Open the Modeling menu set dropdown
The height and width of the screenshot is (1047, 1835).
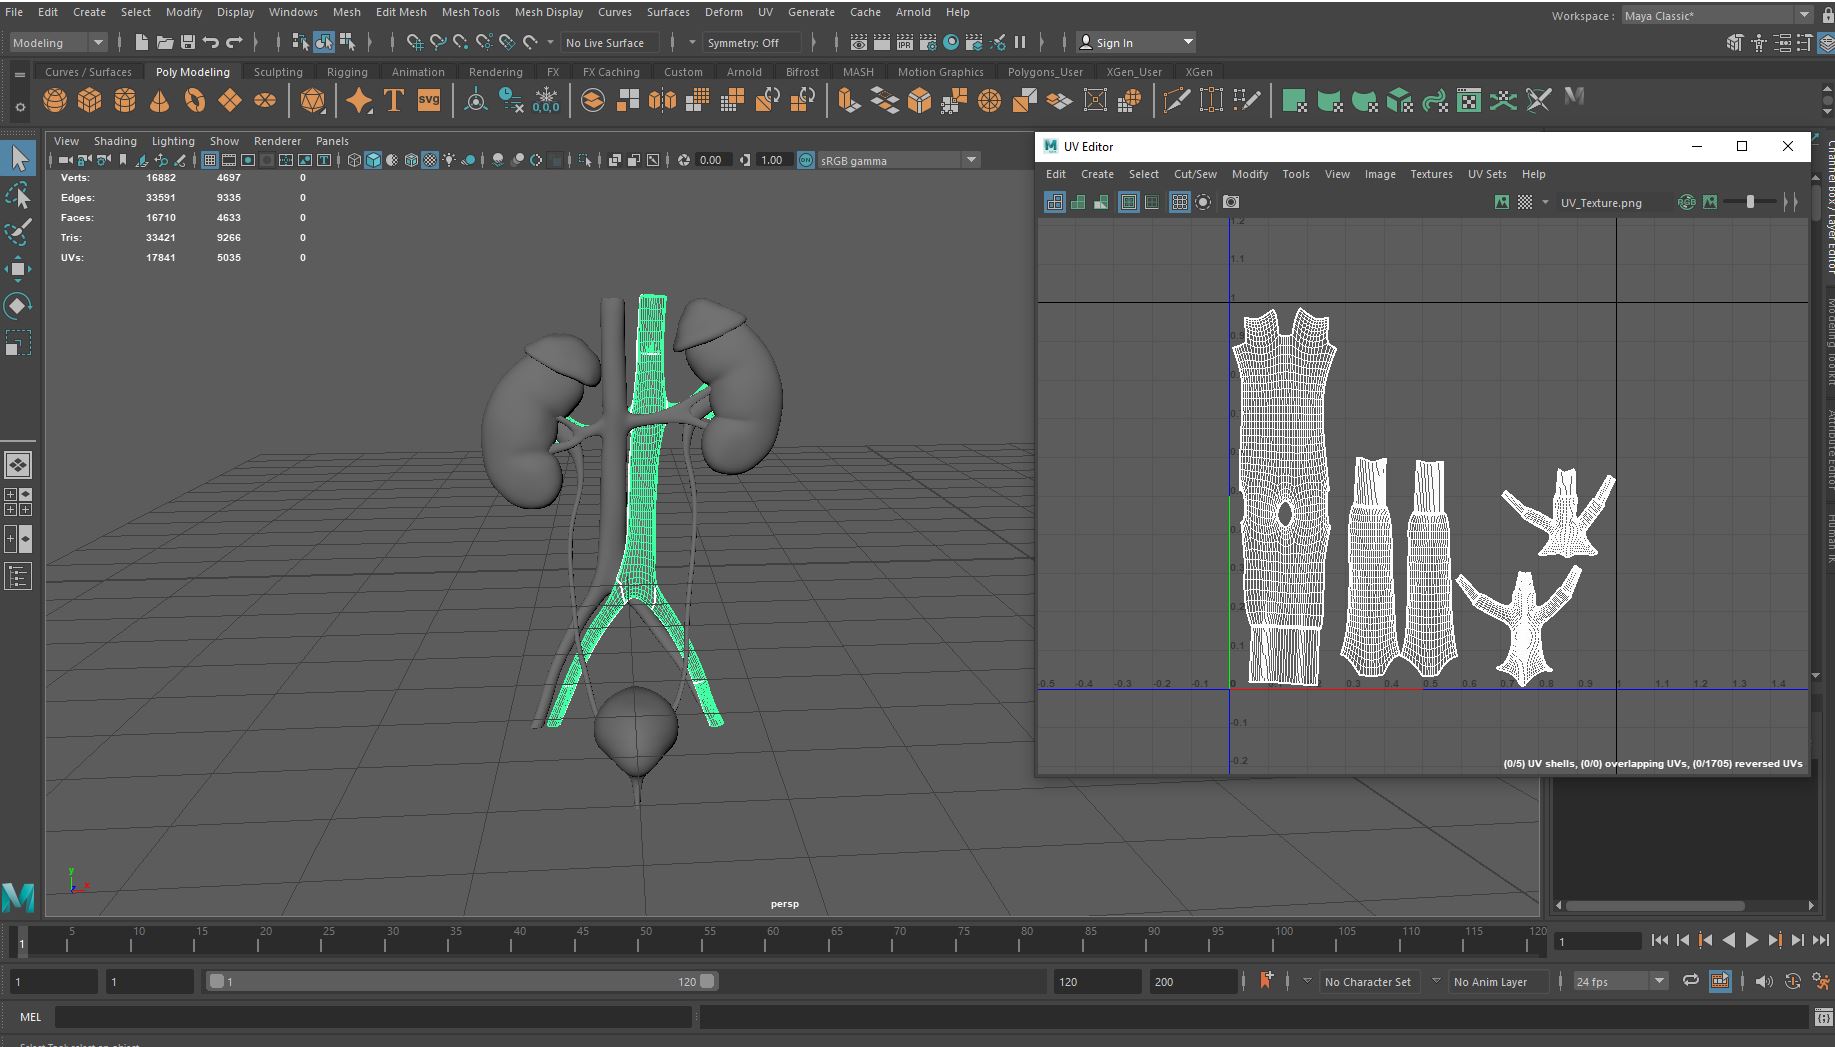[58, 43]
